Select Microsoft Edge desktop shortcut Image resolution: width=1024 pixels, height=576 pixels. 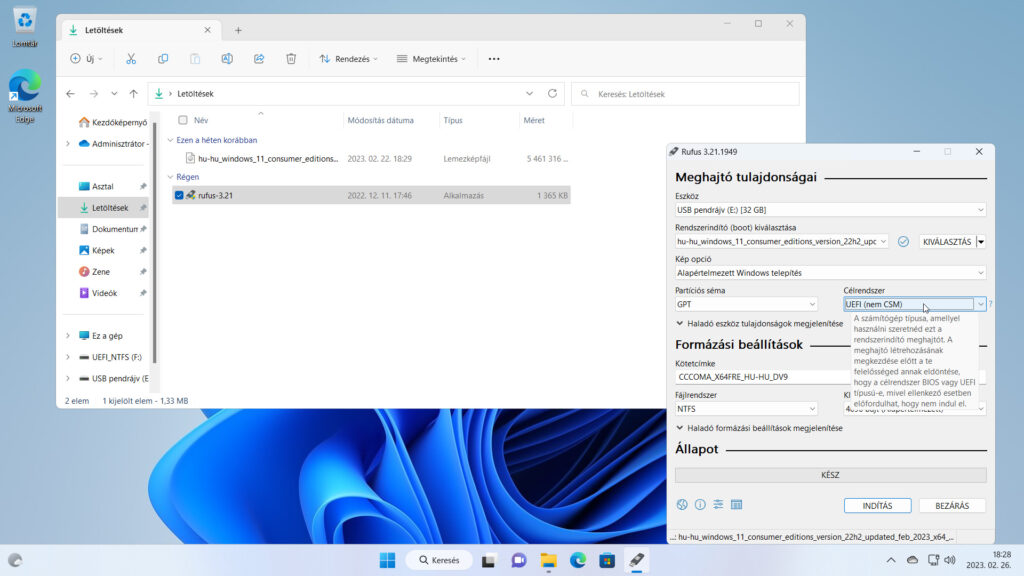pyautogui.click(x=25, y=96)
